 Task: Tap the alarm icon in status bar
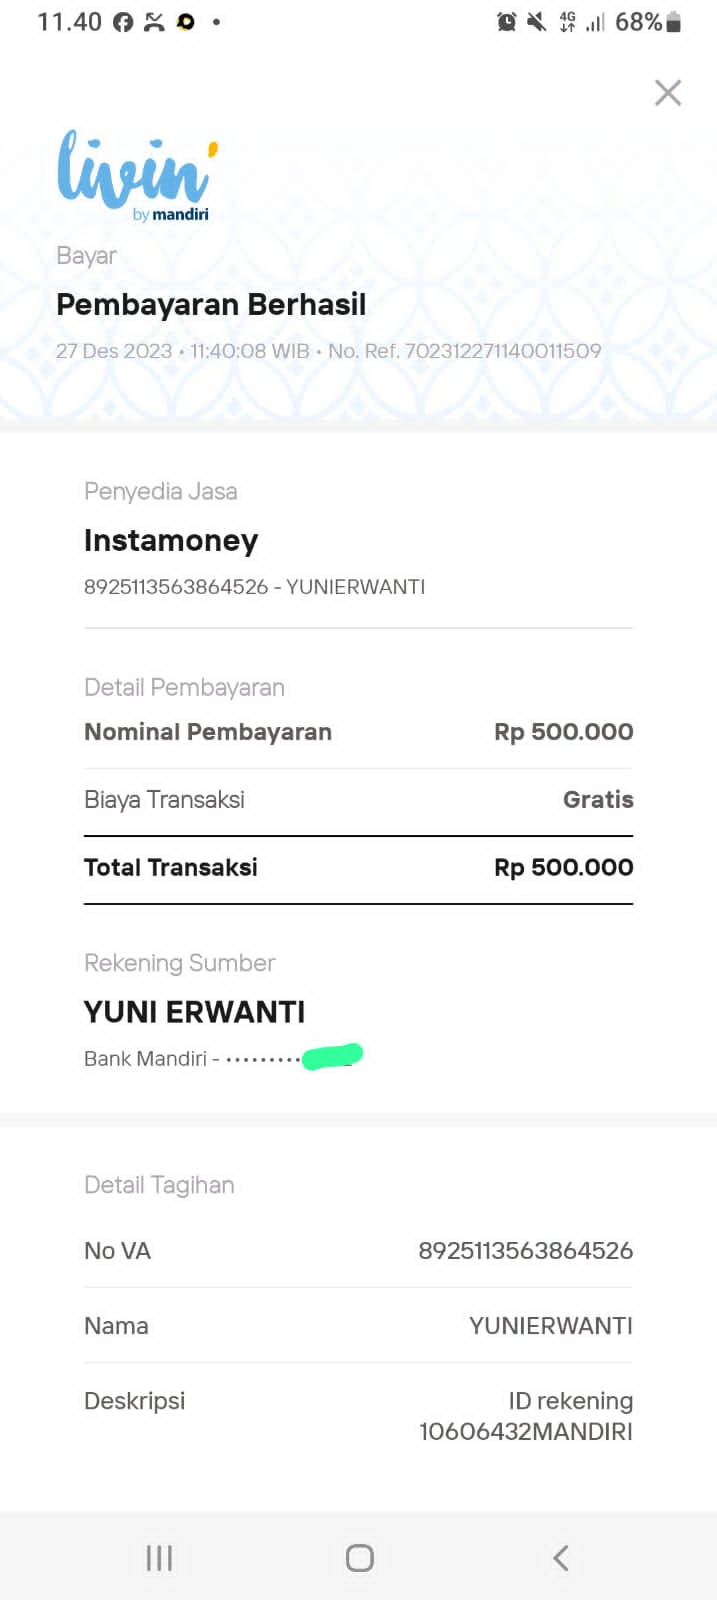[507, 22]
